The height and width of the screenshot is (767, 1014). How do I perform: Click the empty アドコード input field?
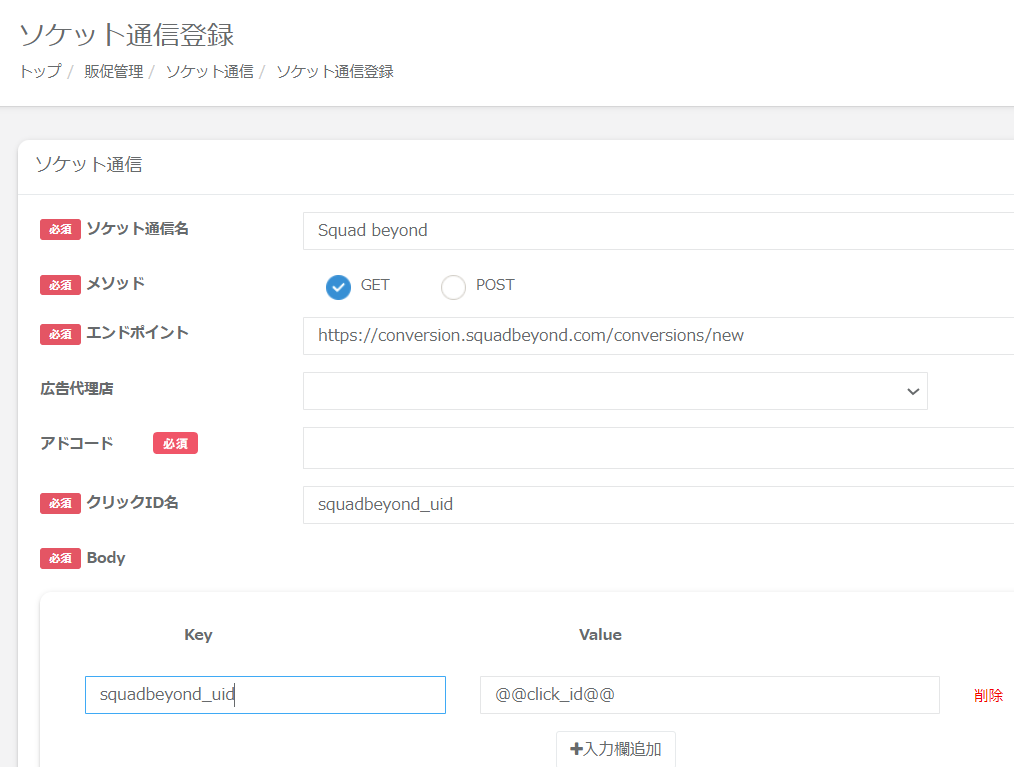tap(658, 448)
